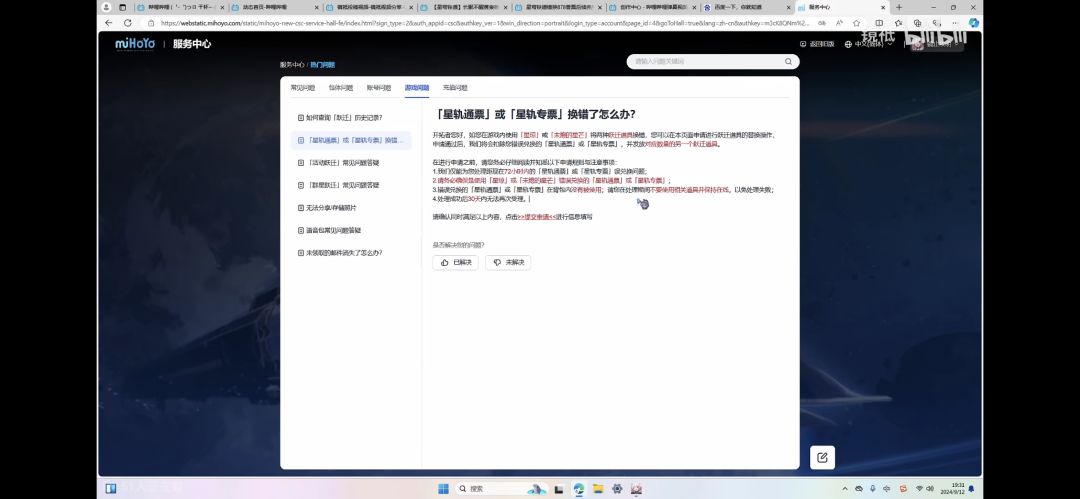
Task: Click the volume icon in system tray
Action: coord(931,489)
